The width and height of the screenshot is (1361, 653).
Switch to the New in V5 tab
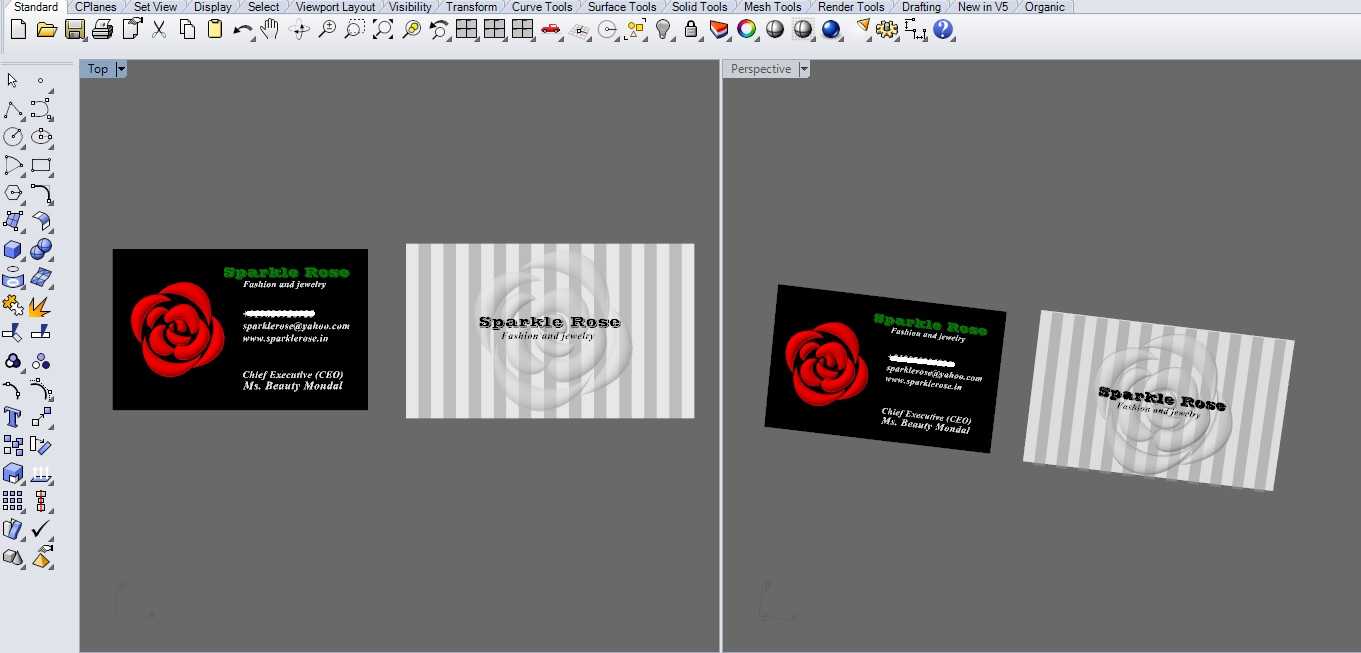pyautogui.click(x=983, y=7)
